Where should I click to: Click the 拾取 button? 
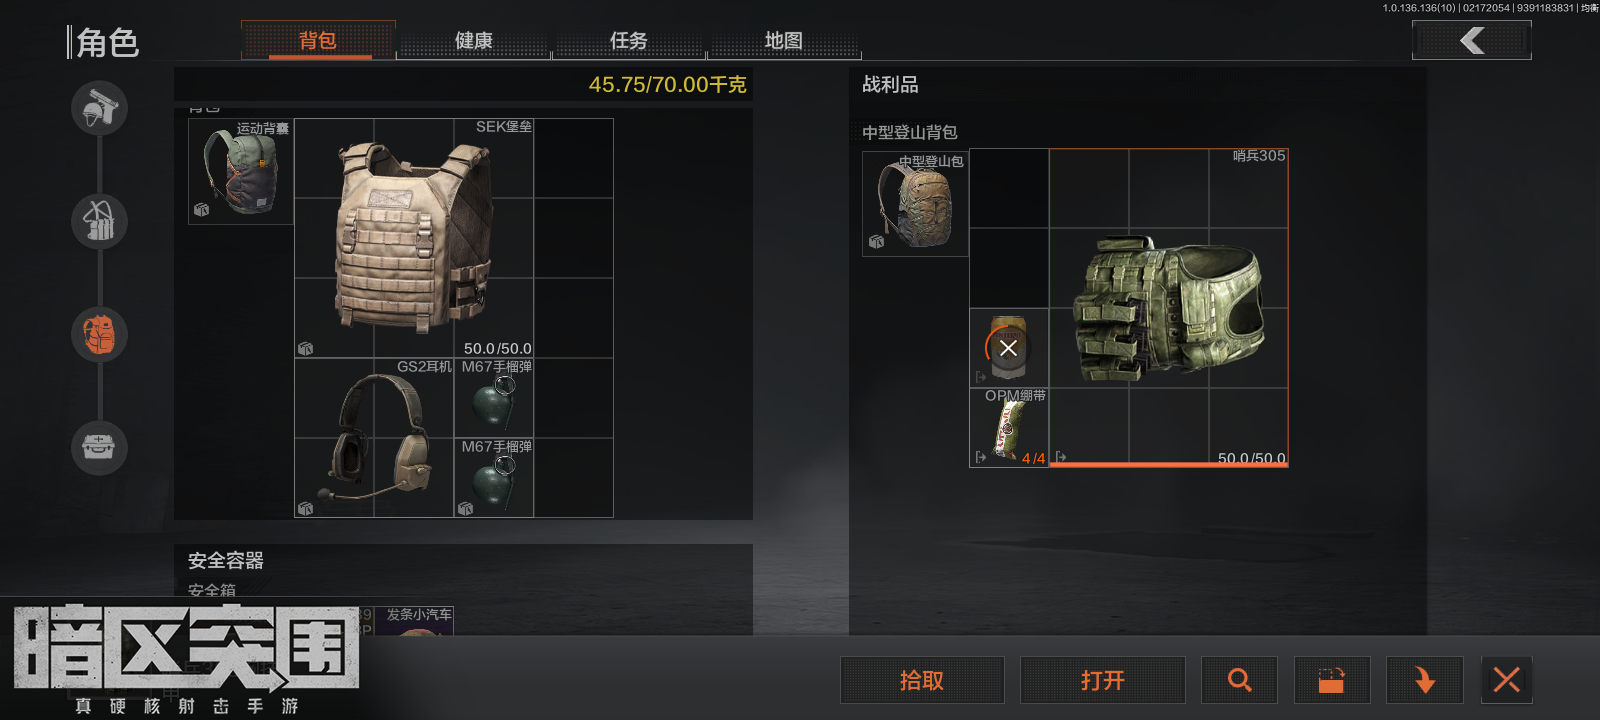[x=922, y=681]
